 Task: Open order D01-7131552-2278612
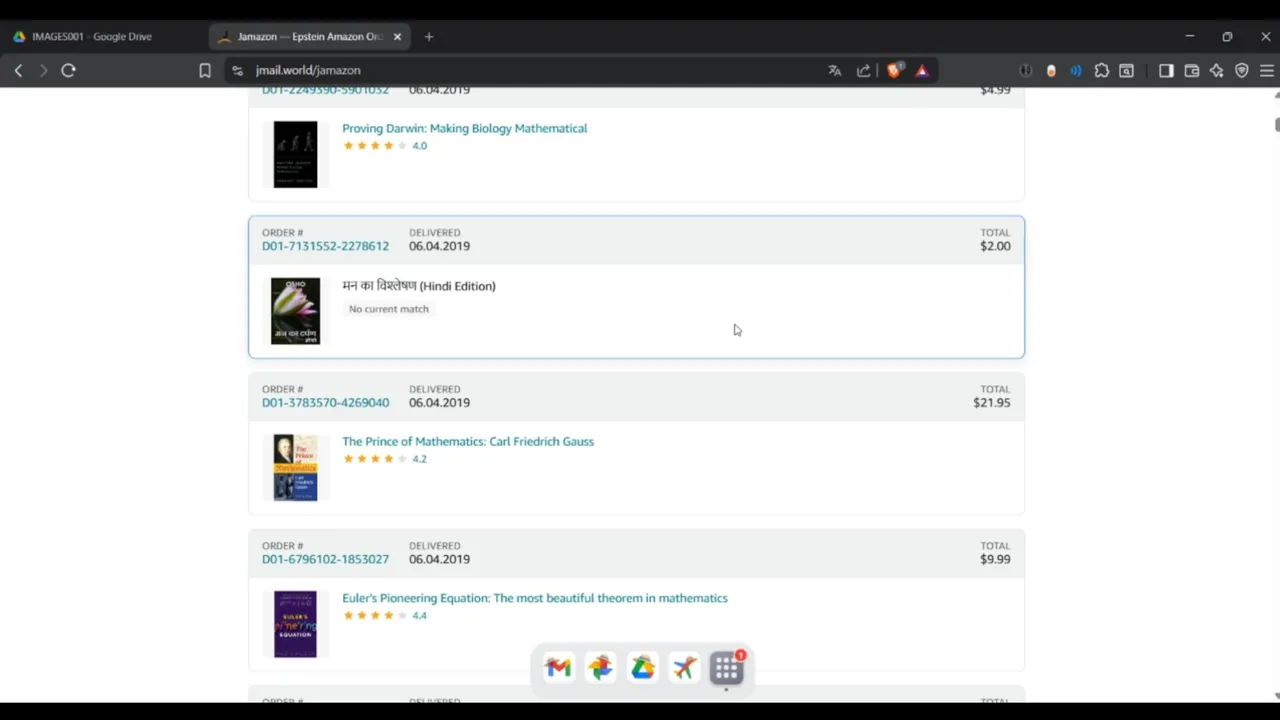pyautogui.click(x=325, y=246)
